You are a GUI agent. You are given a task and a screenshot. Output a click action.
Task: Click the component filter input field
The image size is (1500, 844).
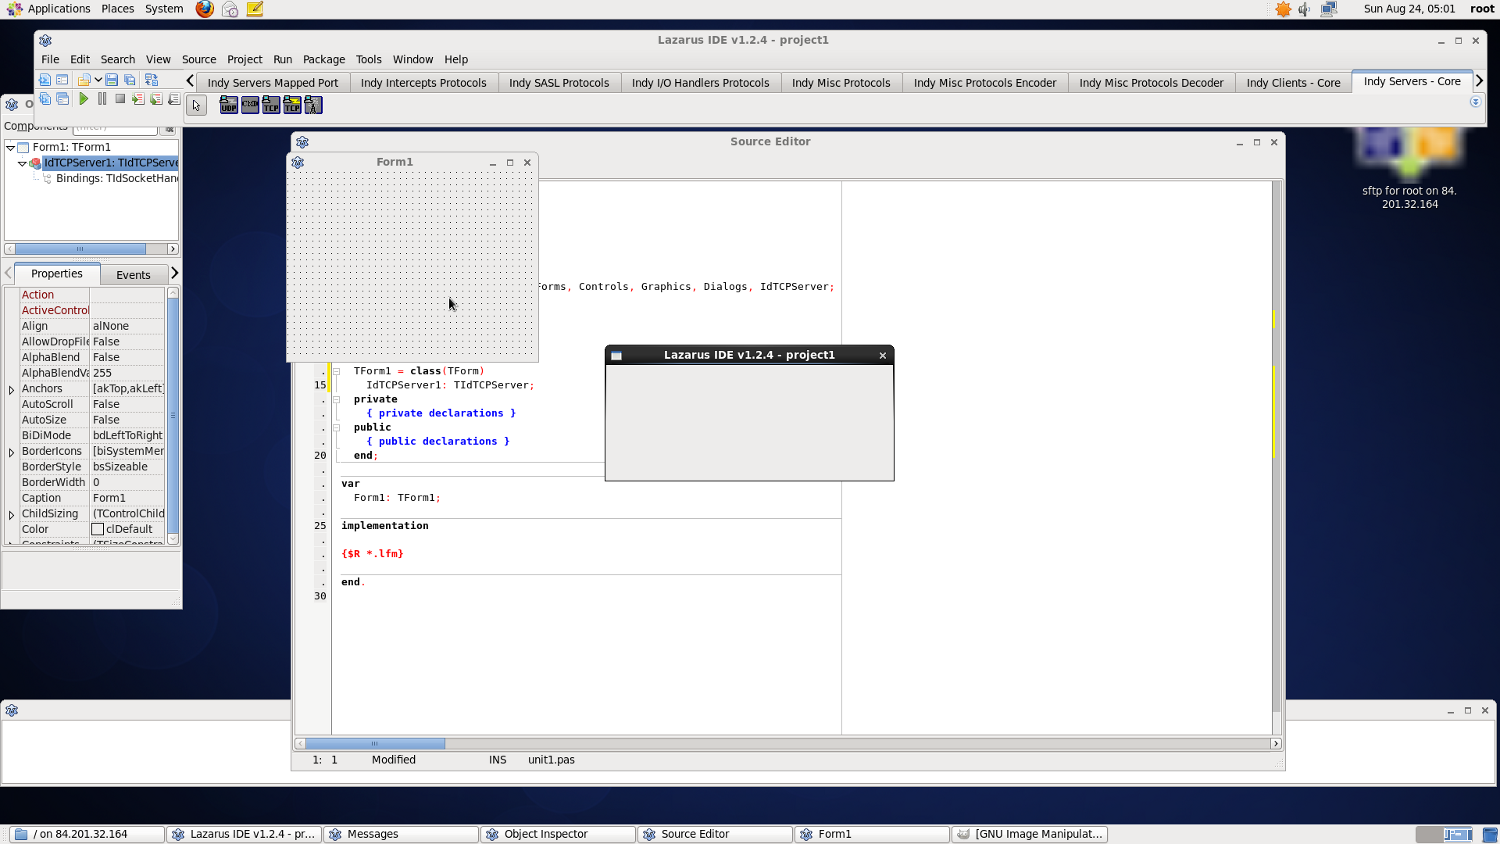[x=115, y=127]
